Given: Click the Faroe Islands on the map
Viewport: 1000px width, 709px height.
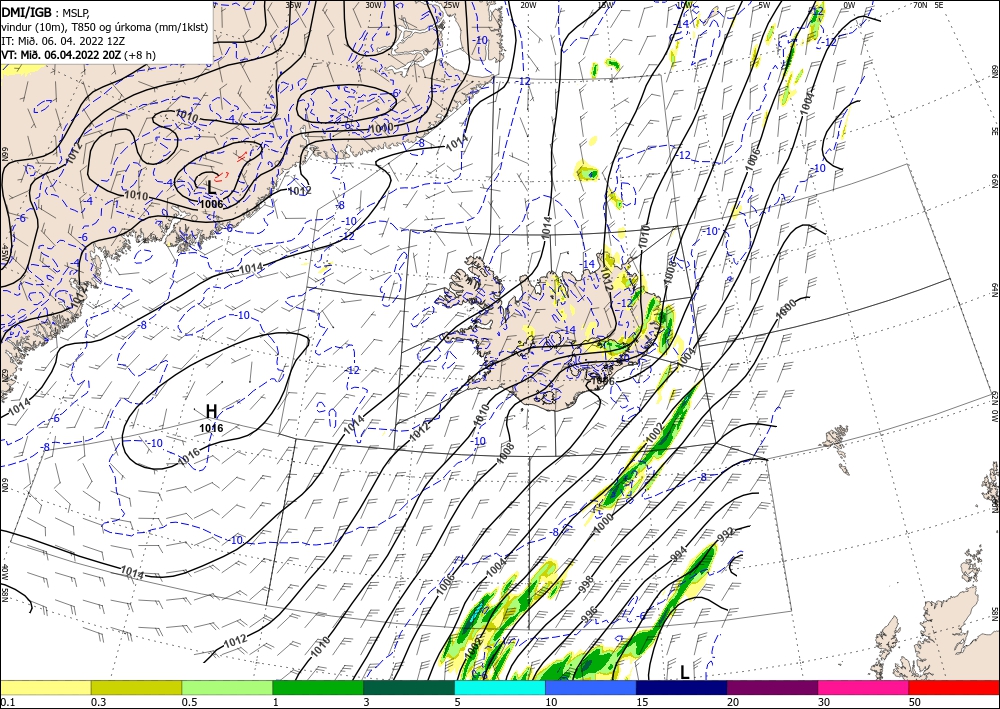Looking at the screenshot, I should point(839,449).
